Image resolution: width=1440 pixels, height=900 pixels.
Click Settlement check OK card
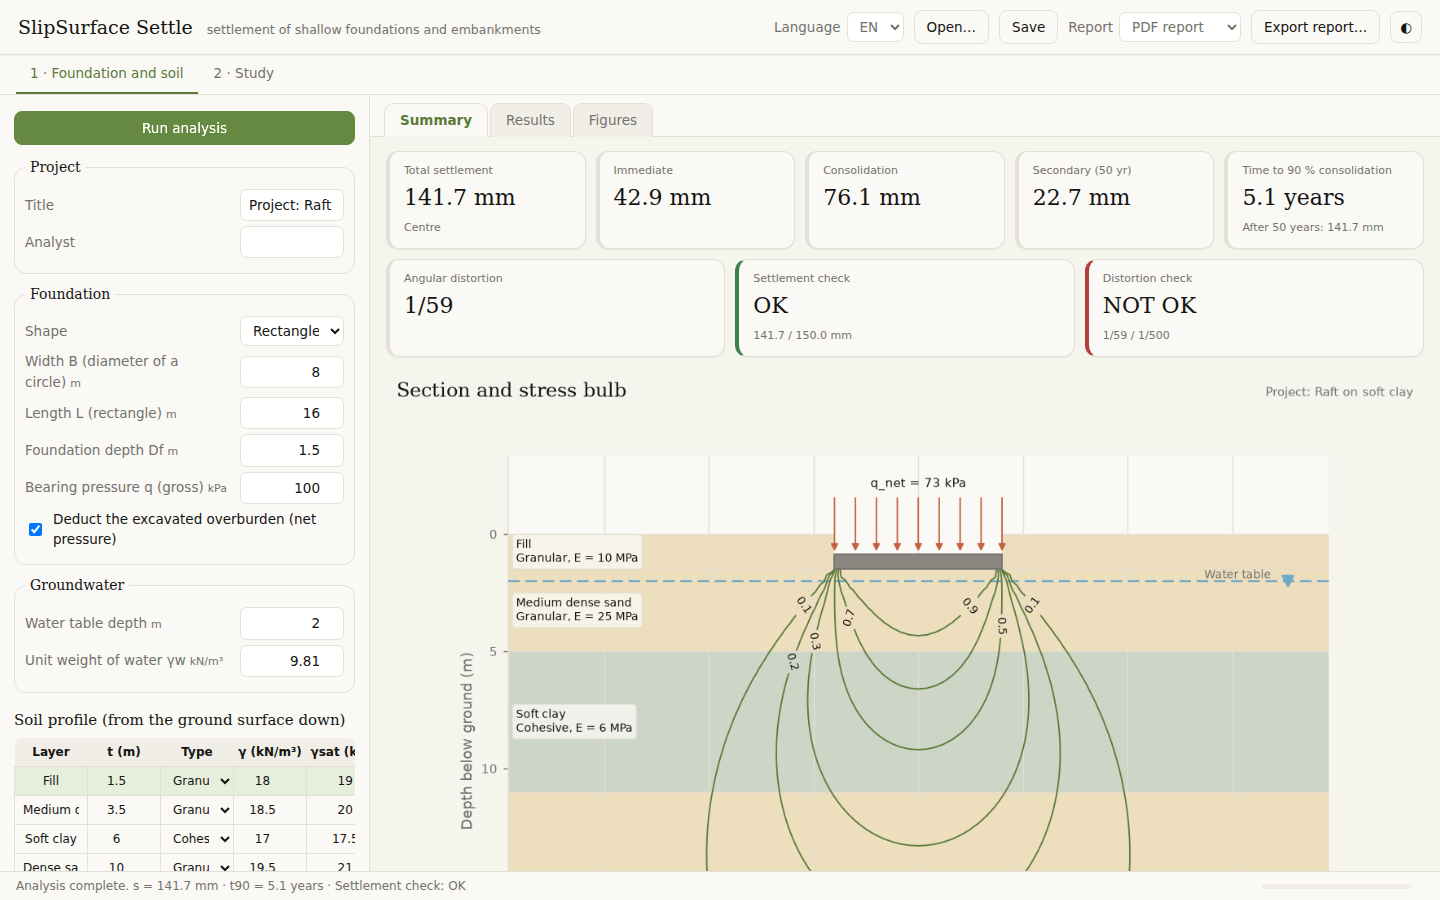pos(905,308)
